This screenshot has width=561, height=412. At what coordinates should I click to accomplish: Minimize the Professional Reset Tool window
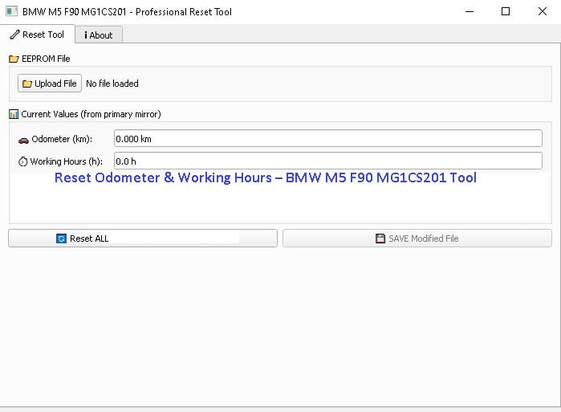coord(469,11)
